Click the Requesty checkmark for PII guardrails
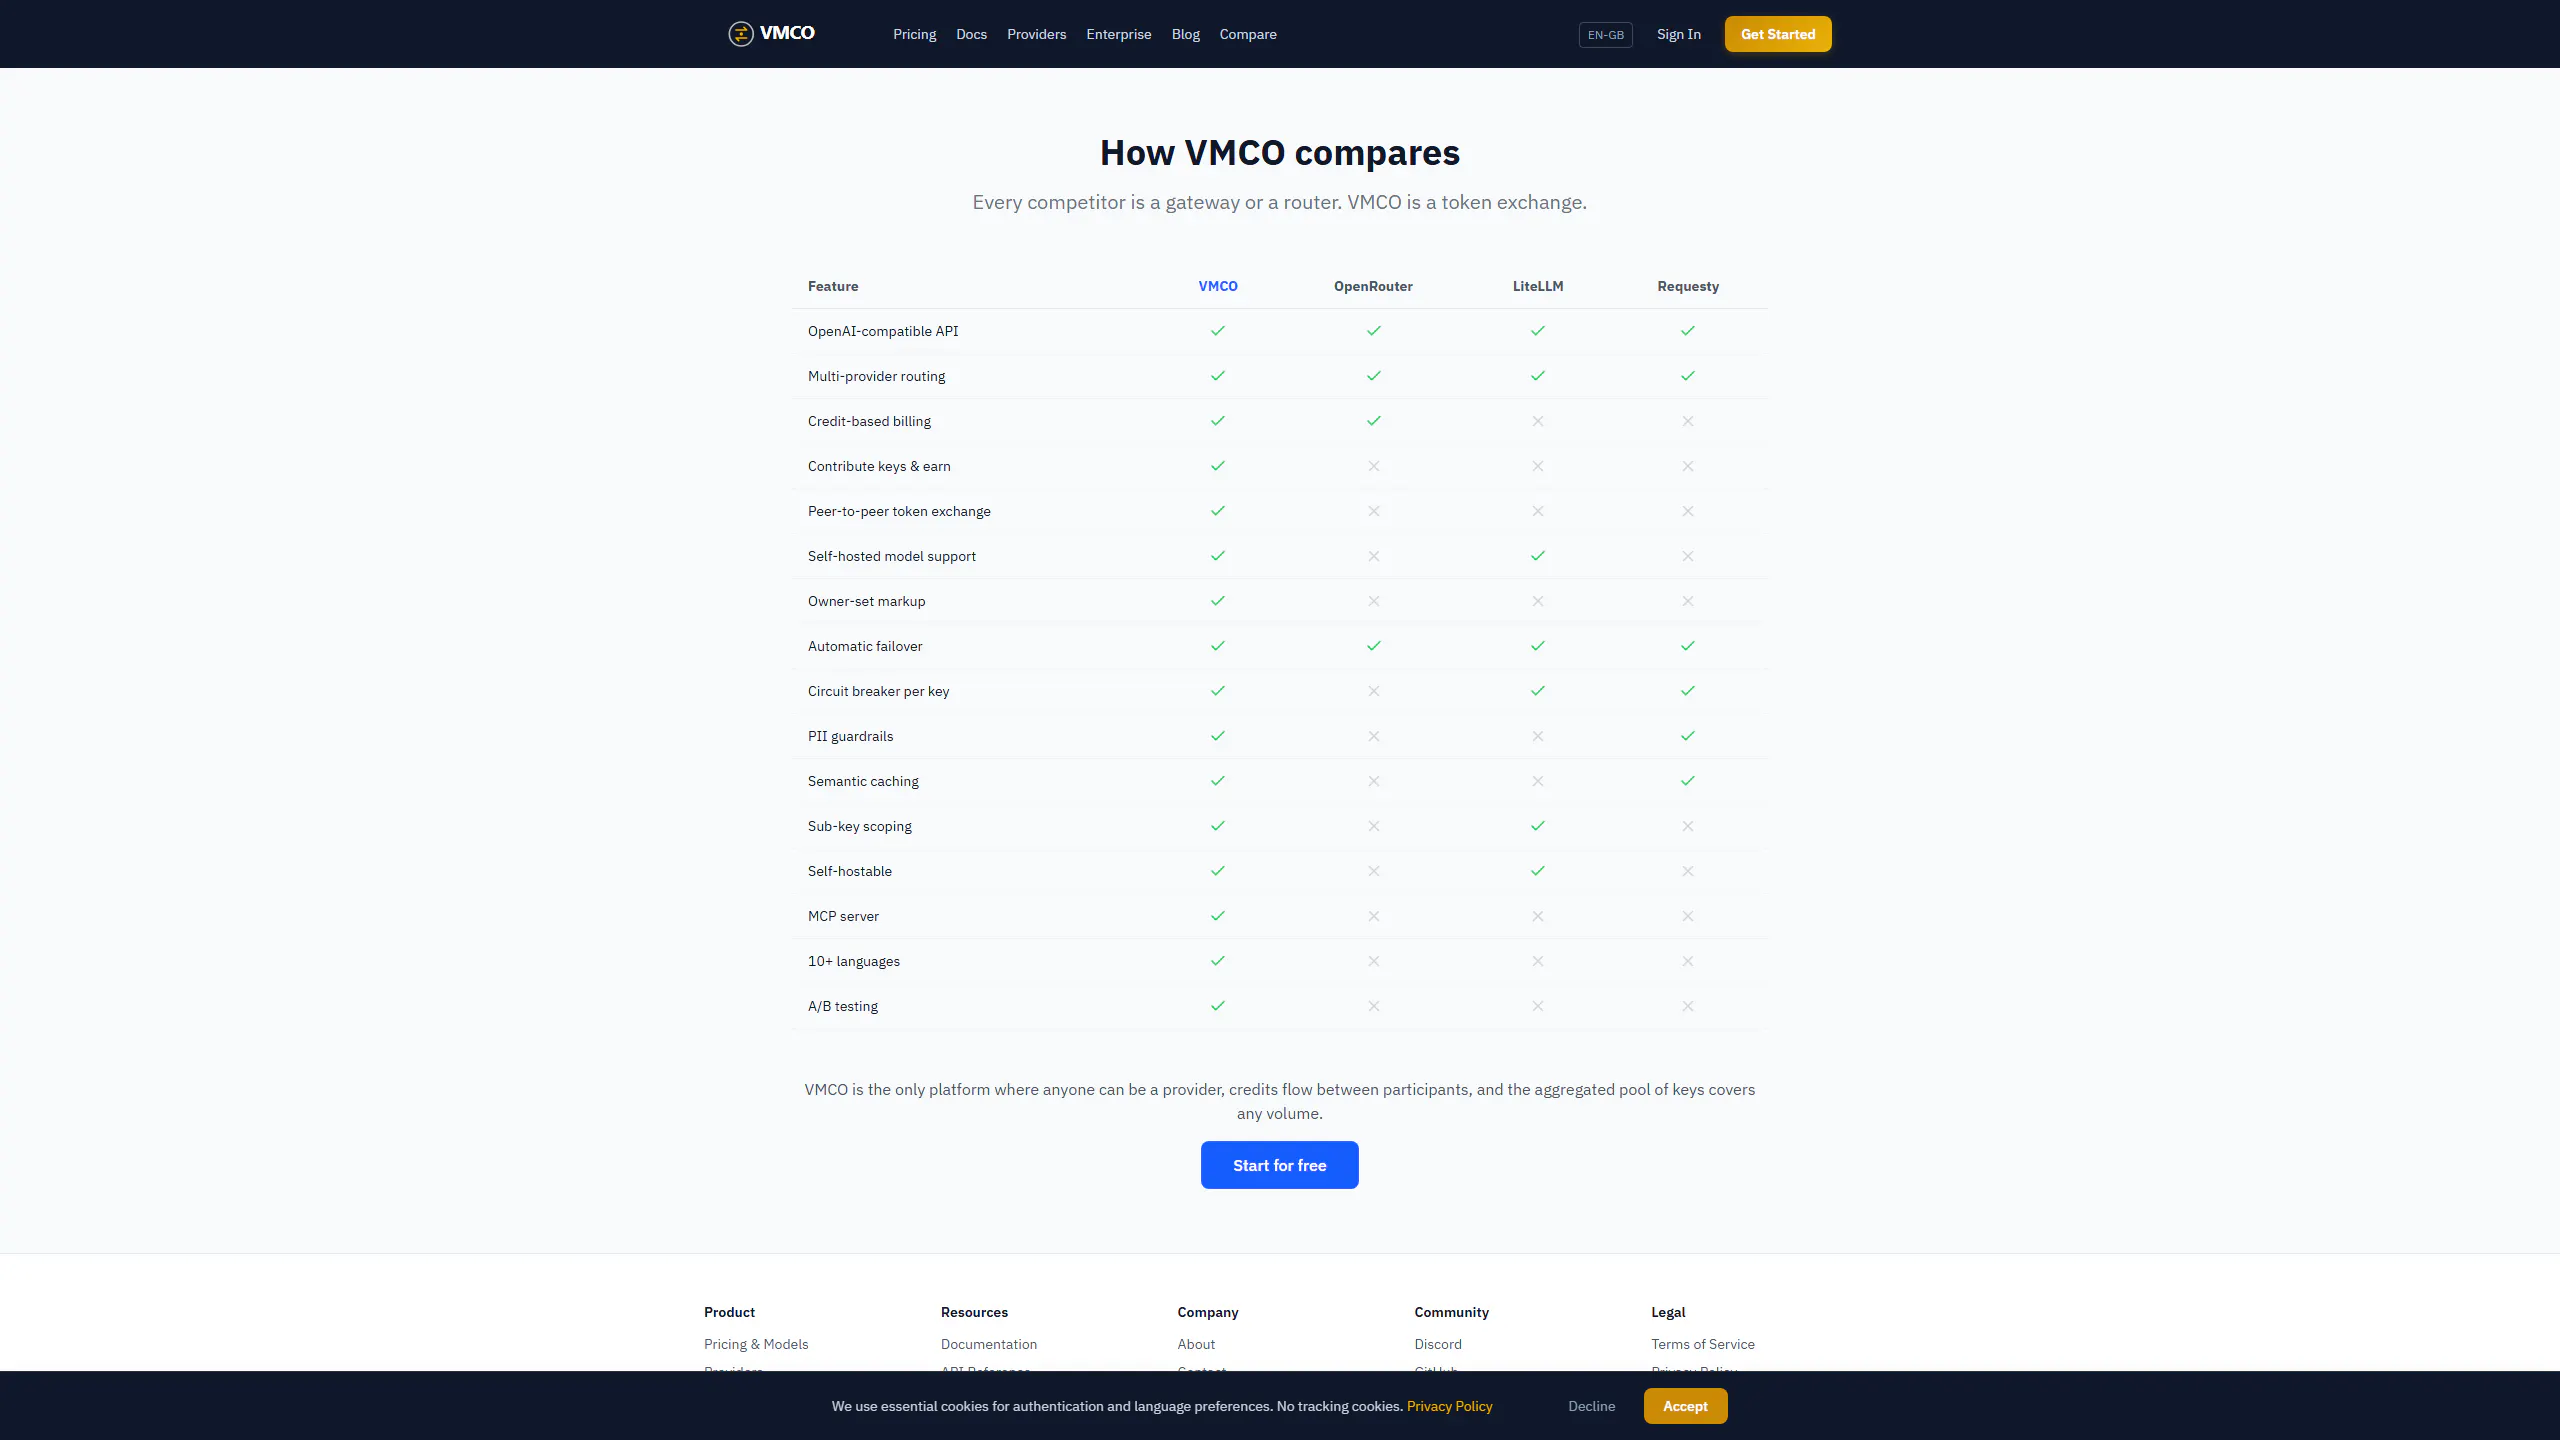 [x=1688, y=736]
